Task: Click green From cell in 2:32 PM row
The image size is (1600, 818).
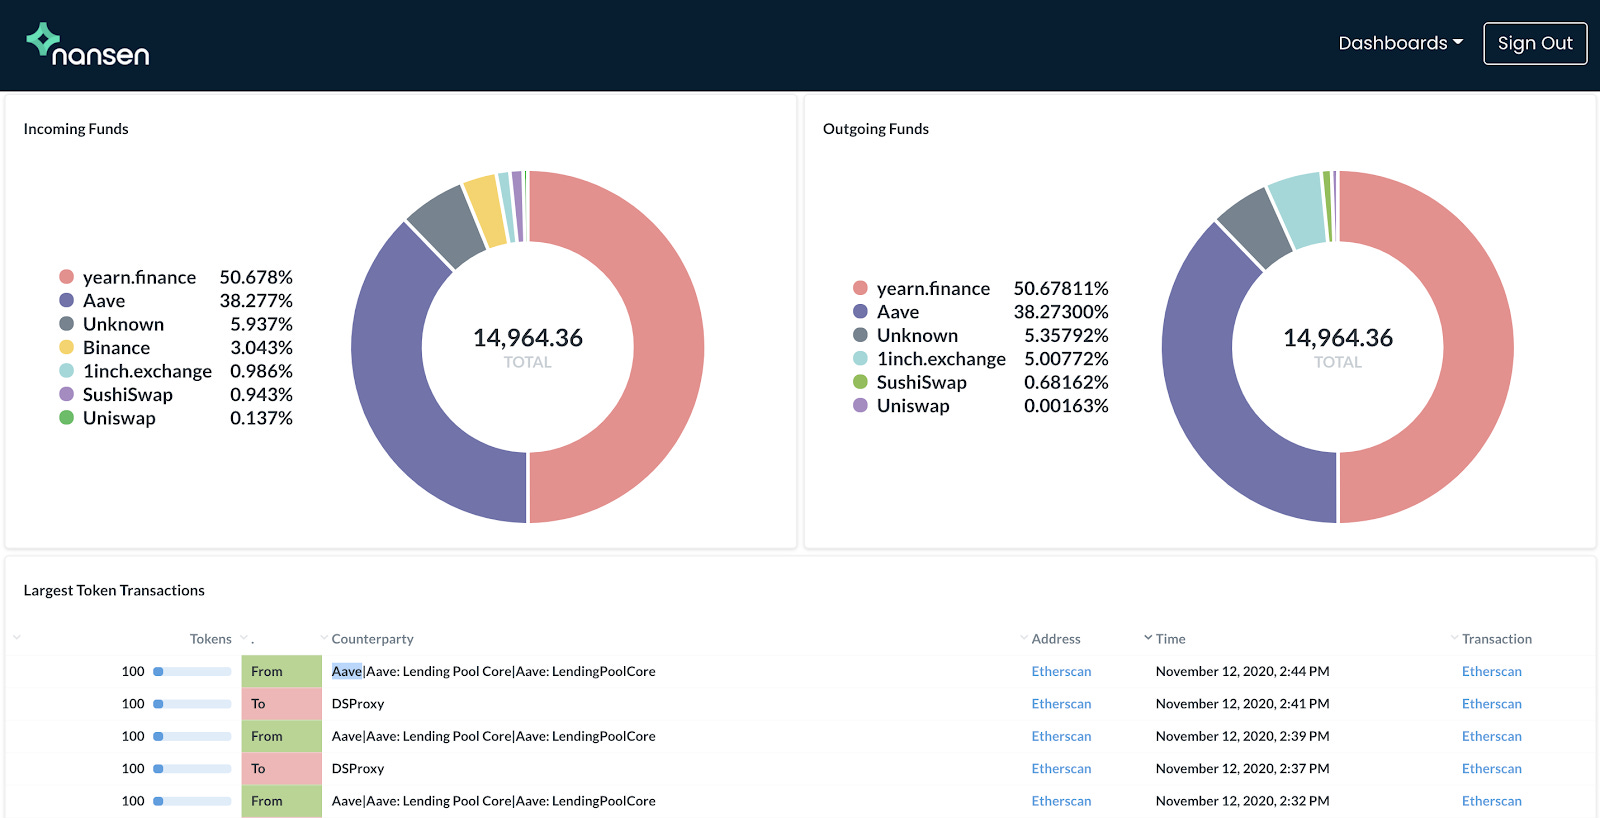Action: [281, 801]
